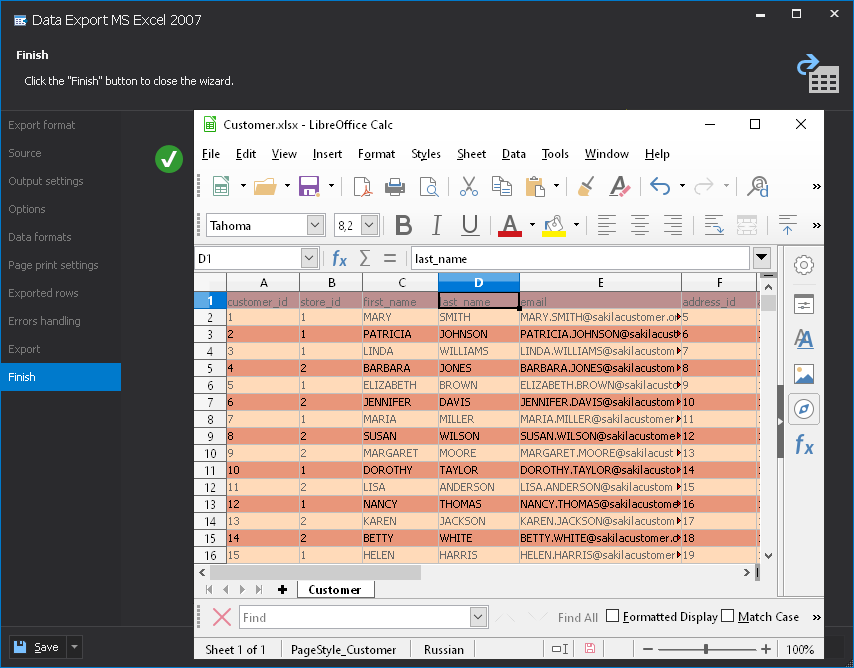This screenshot has height=668, width=854.
Task: Open the font size 8,2 dropdown
Action: pyautogui.click(x=370, y=225)
